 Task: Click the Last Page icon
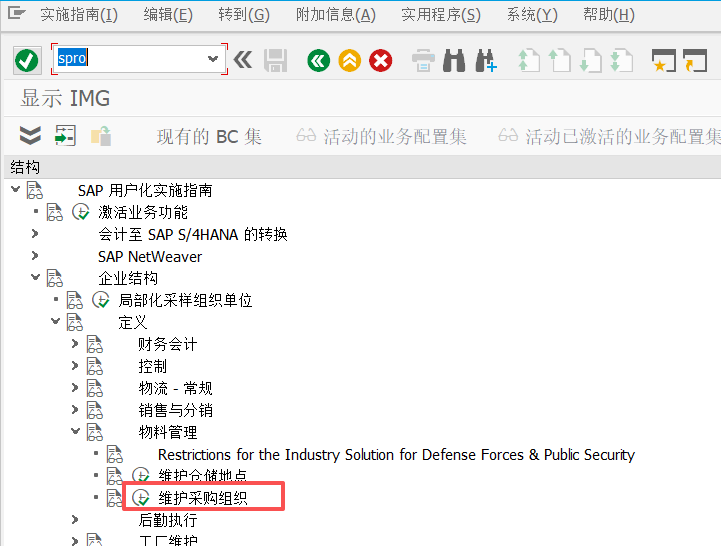pyautogui.click(x=621, y=60)
